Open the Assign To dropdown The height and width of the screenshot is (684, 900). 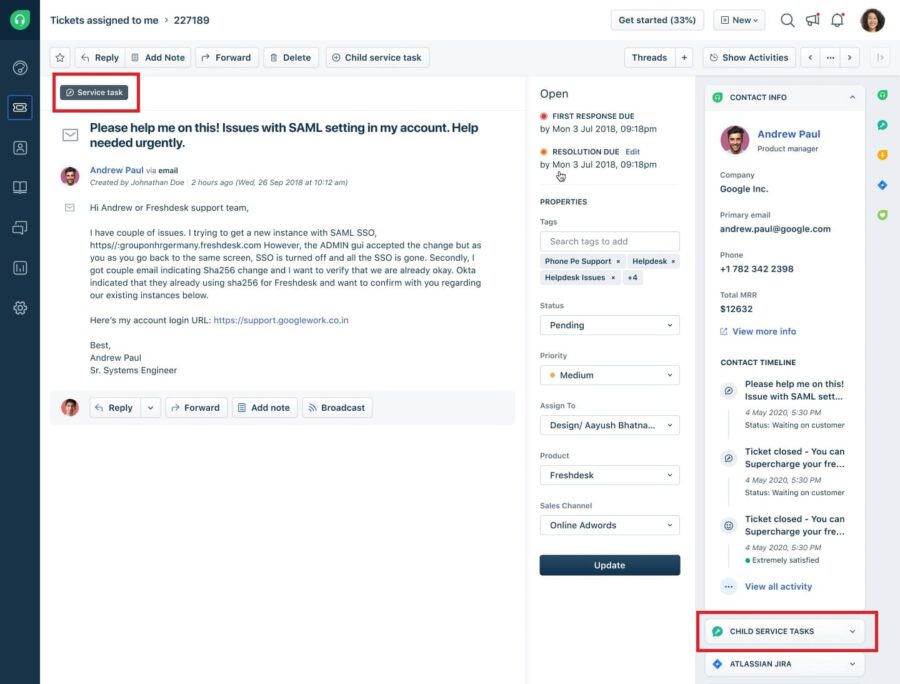click(x=610, y=425)
